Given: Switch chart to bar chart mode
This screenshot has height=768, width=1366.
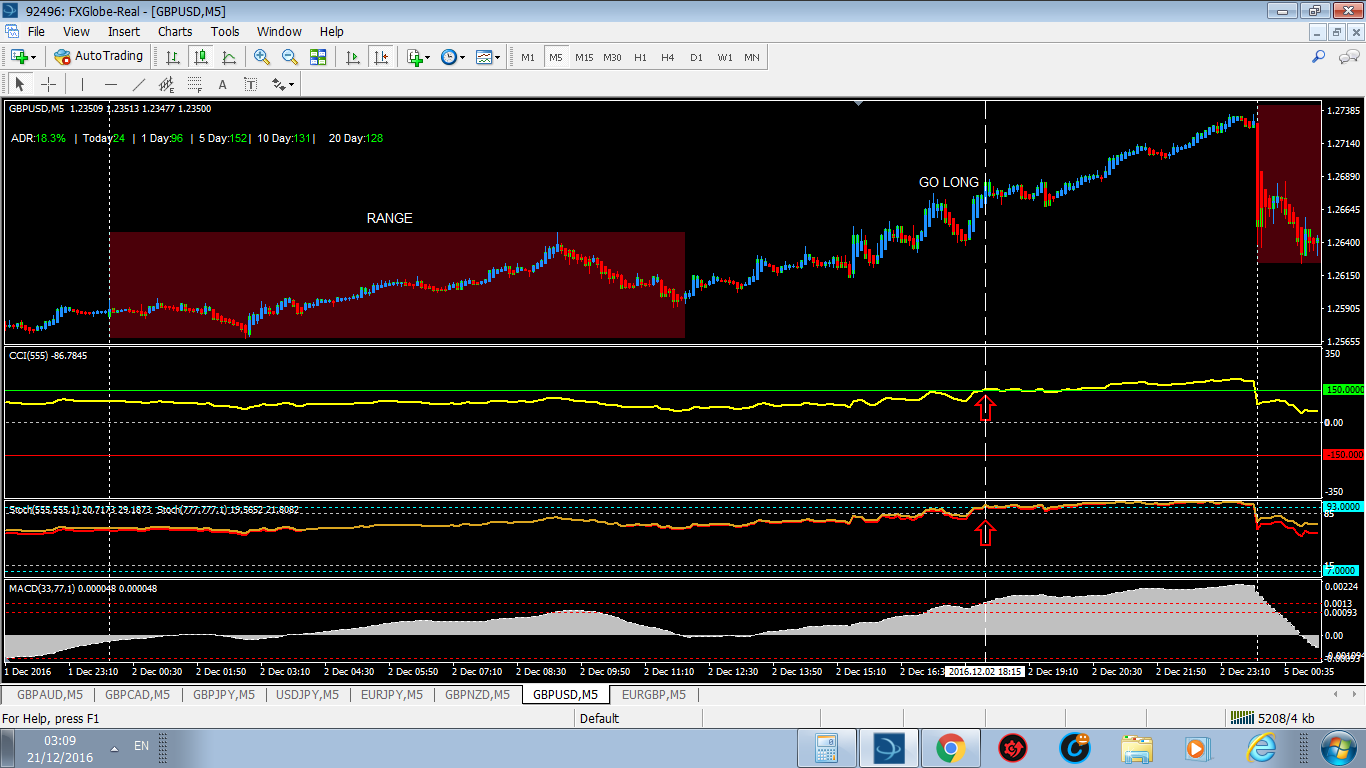Looking at the screenshot, I should tap(173, 57).
